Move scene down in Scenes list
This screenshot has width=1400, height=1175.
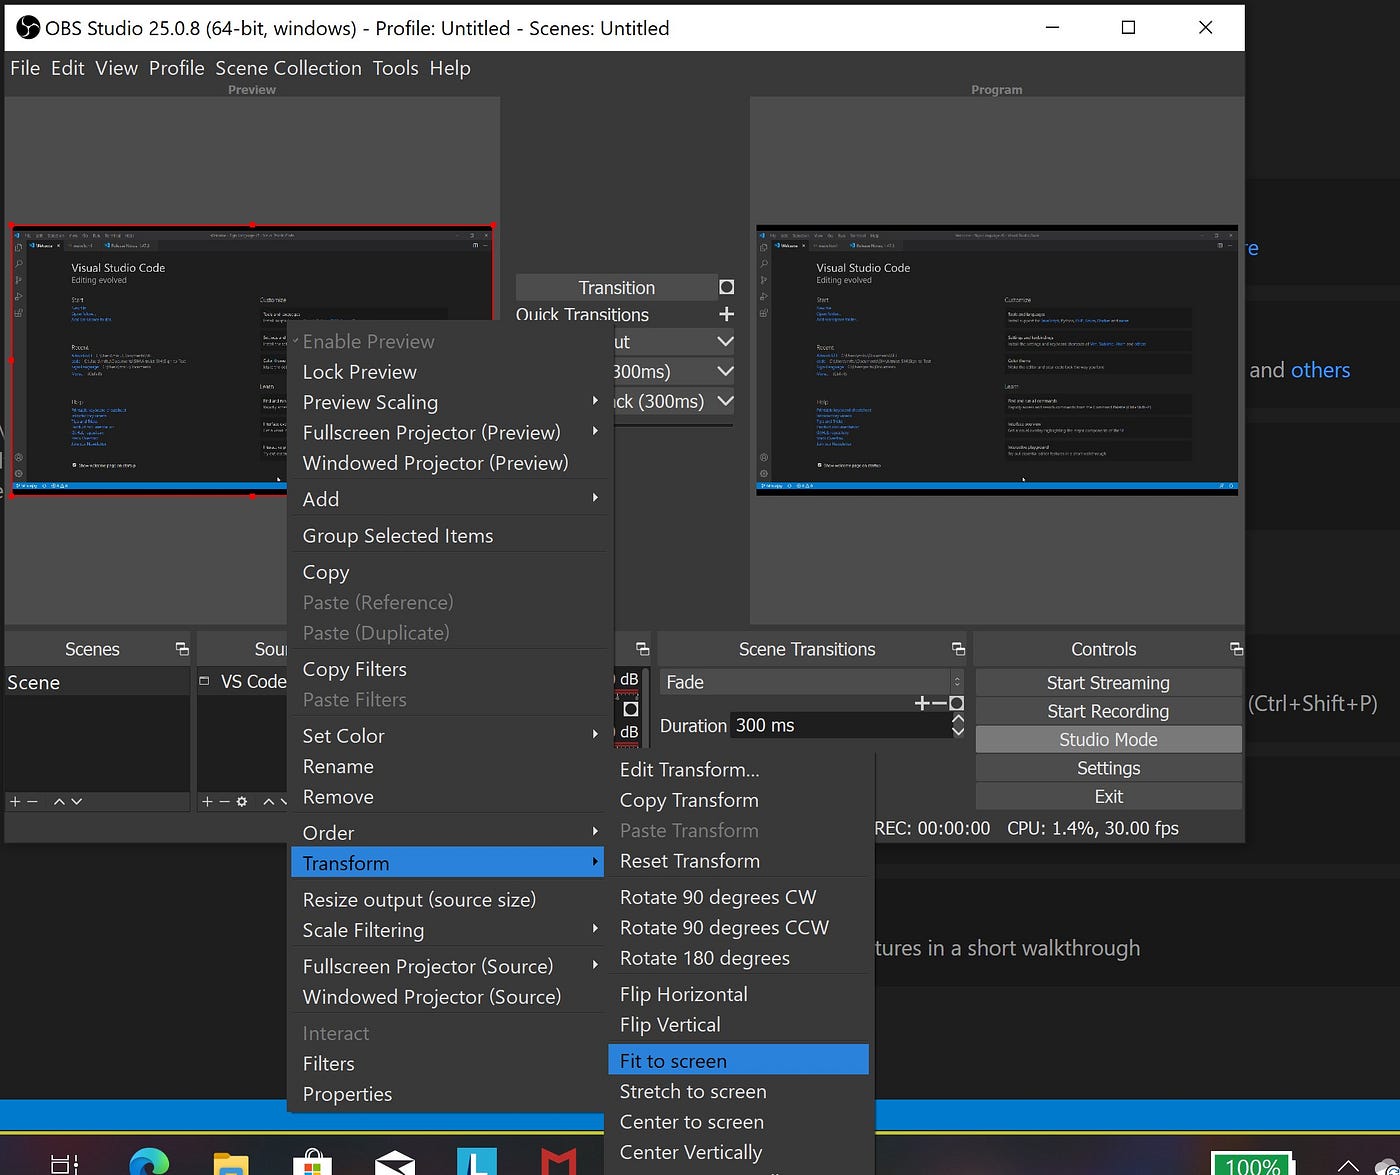76,802
